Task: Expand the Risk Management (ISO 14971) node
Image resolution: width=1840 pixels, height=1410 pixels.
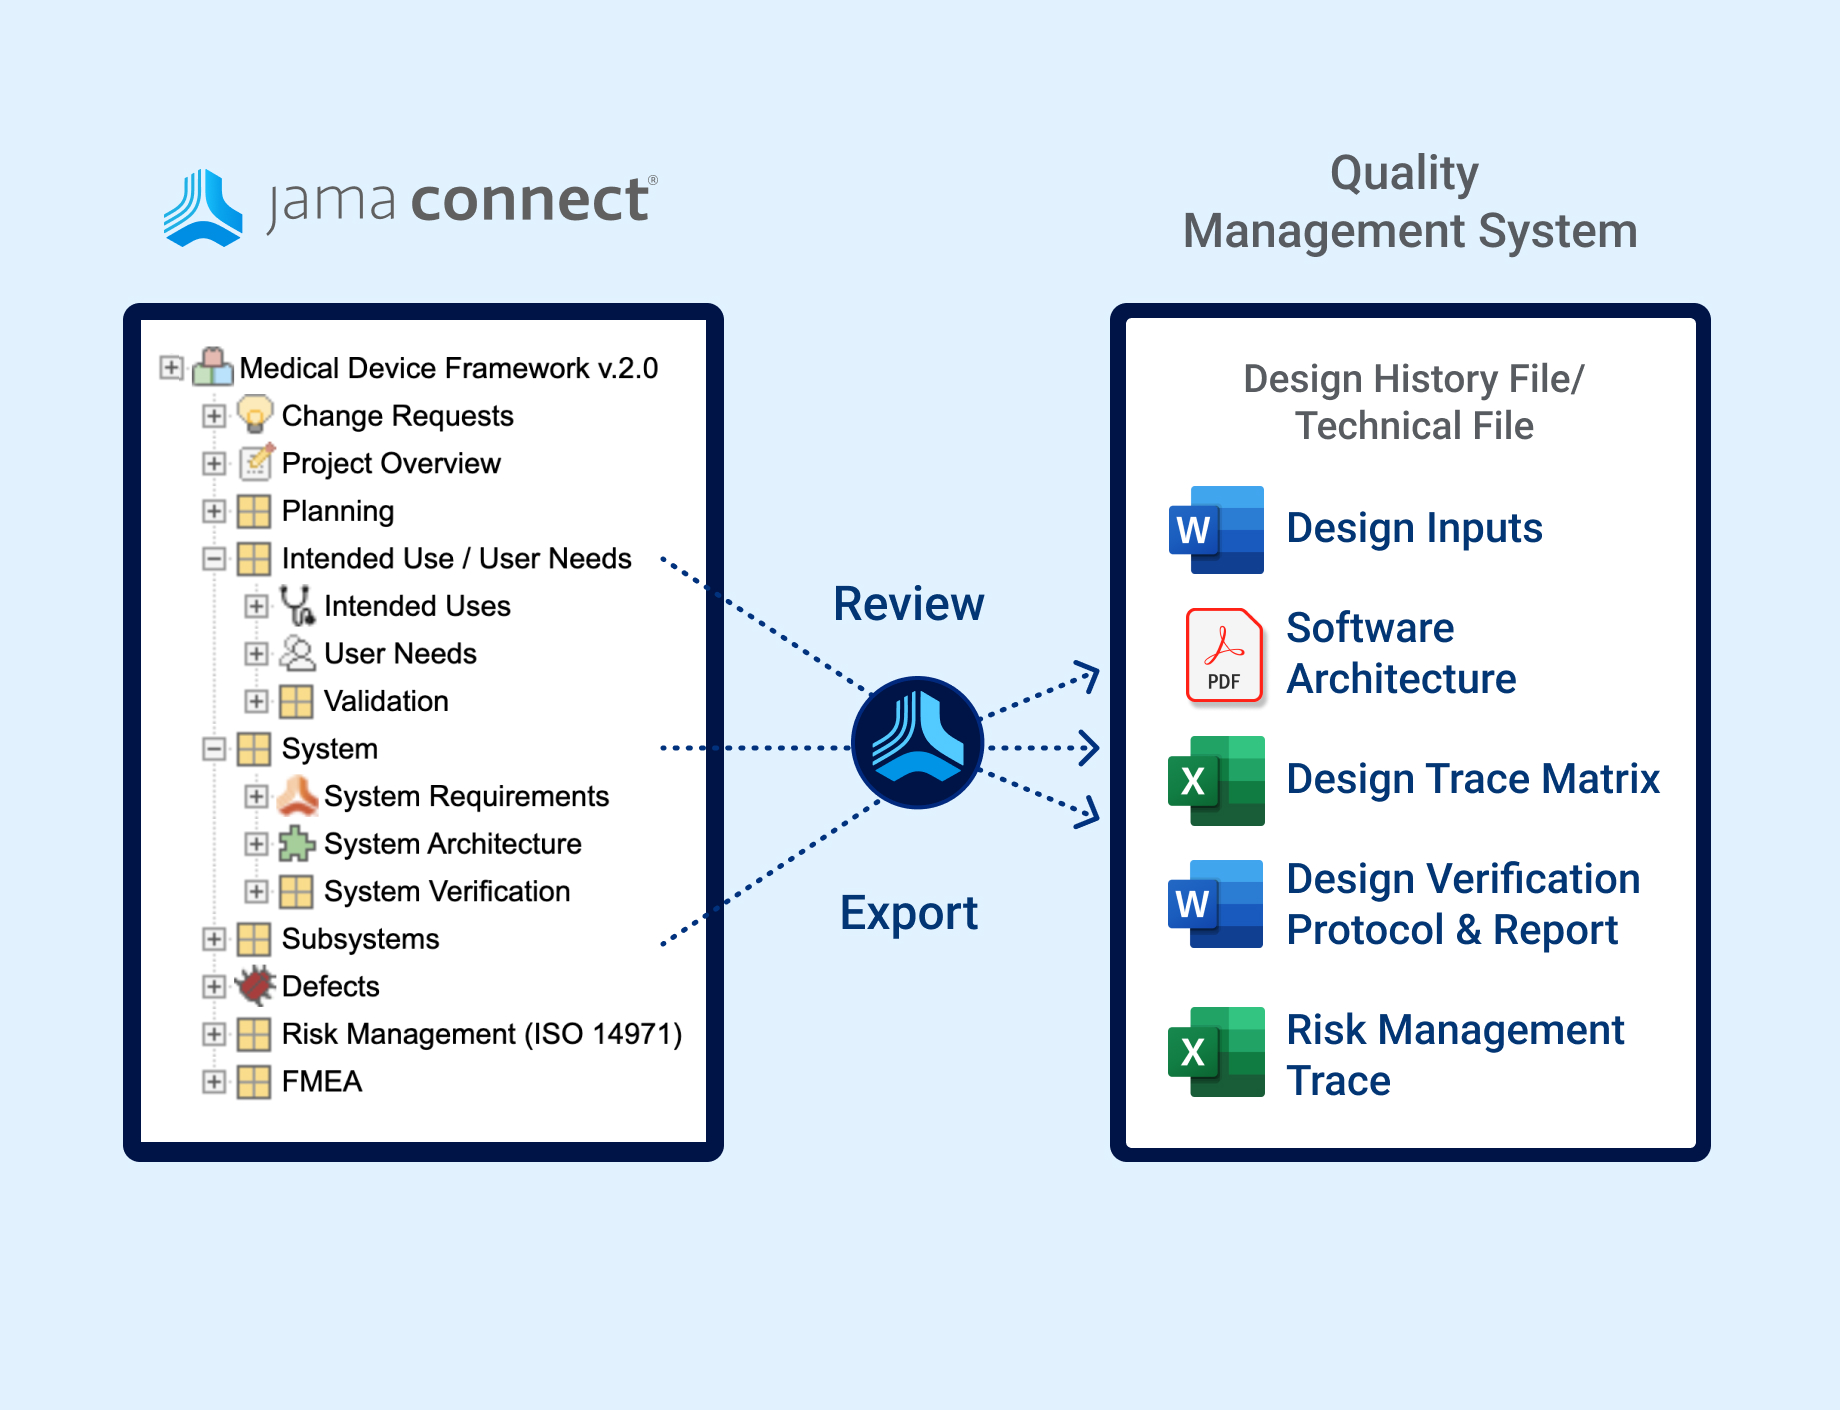Action: click(214, 1034)
